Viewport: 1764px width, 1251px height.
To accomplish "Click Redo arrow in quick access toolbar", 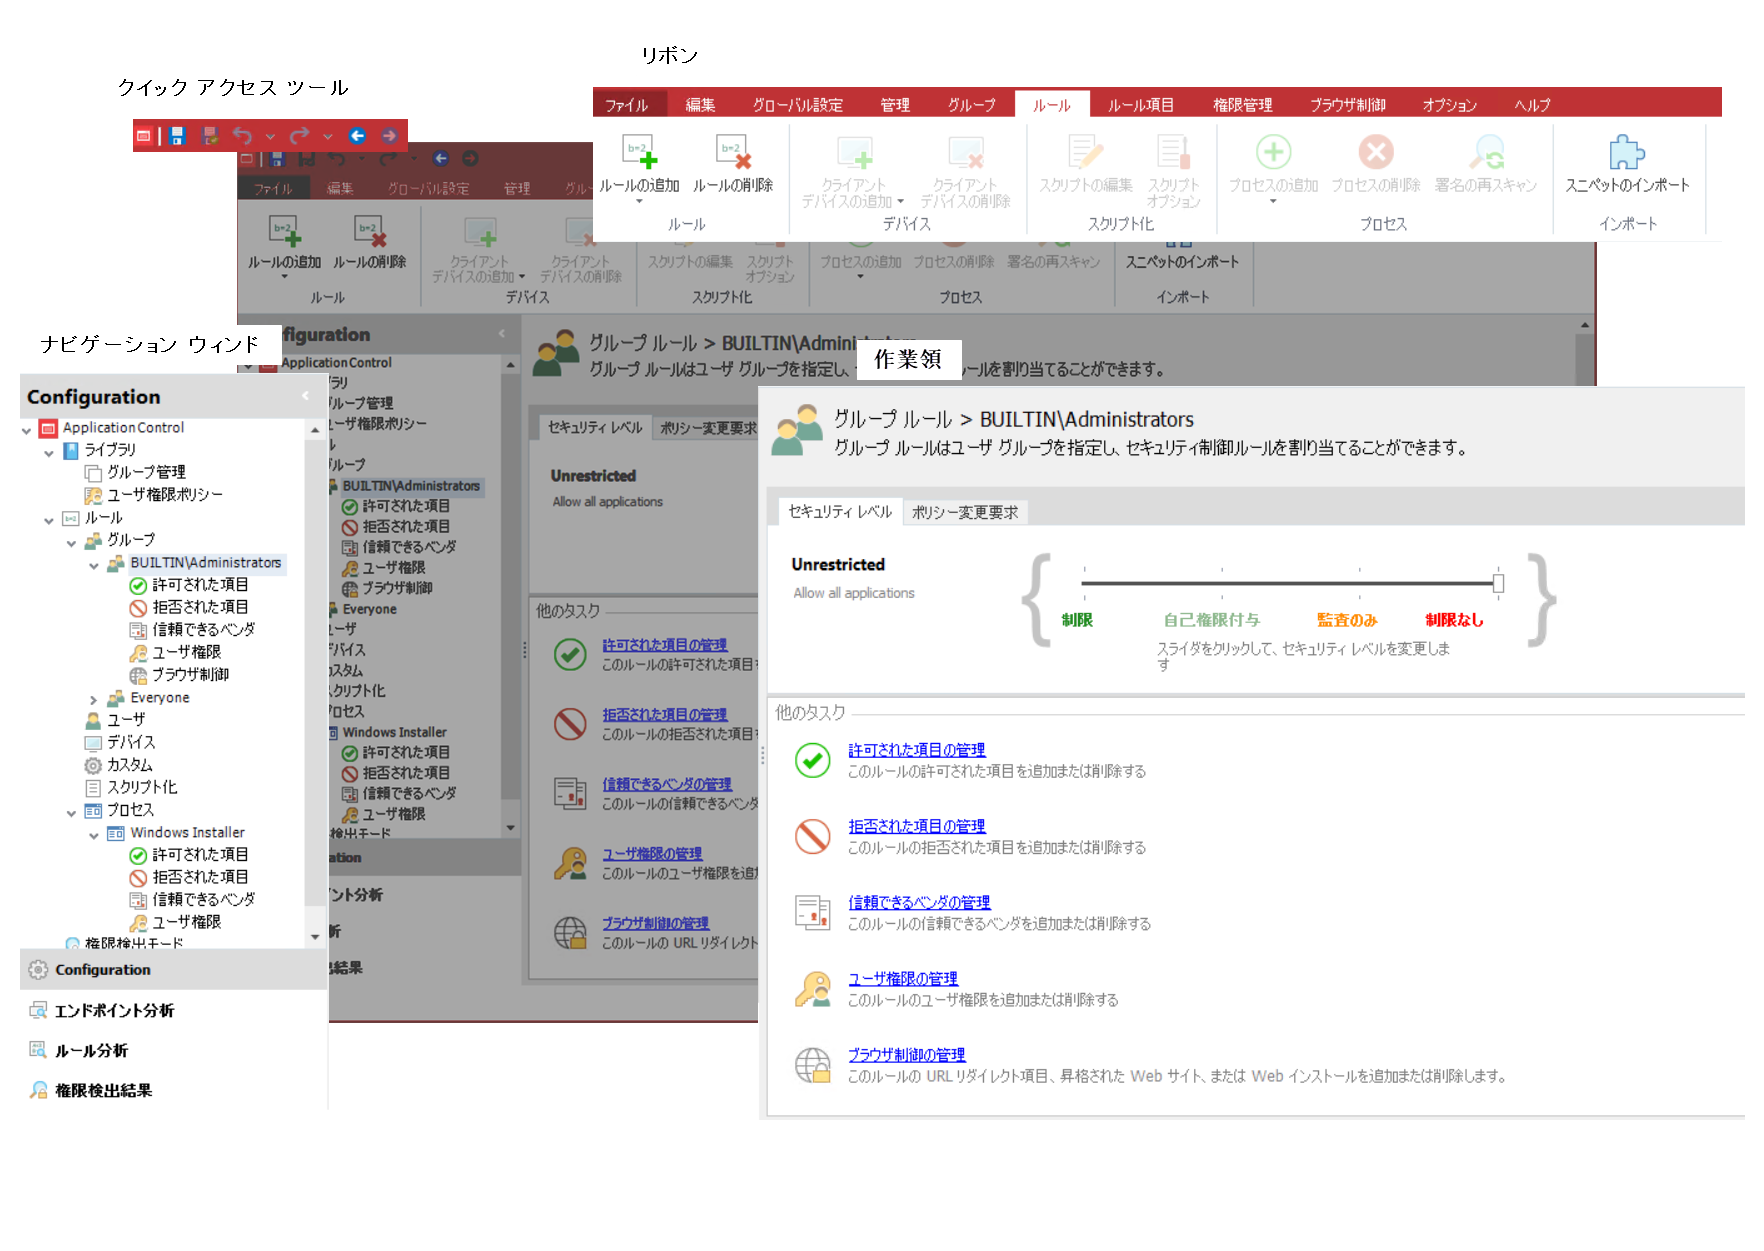I will pos(299,135).
